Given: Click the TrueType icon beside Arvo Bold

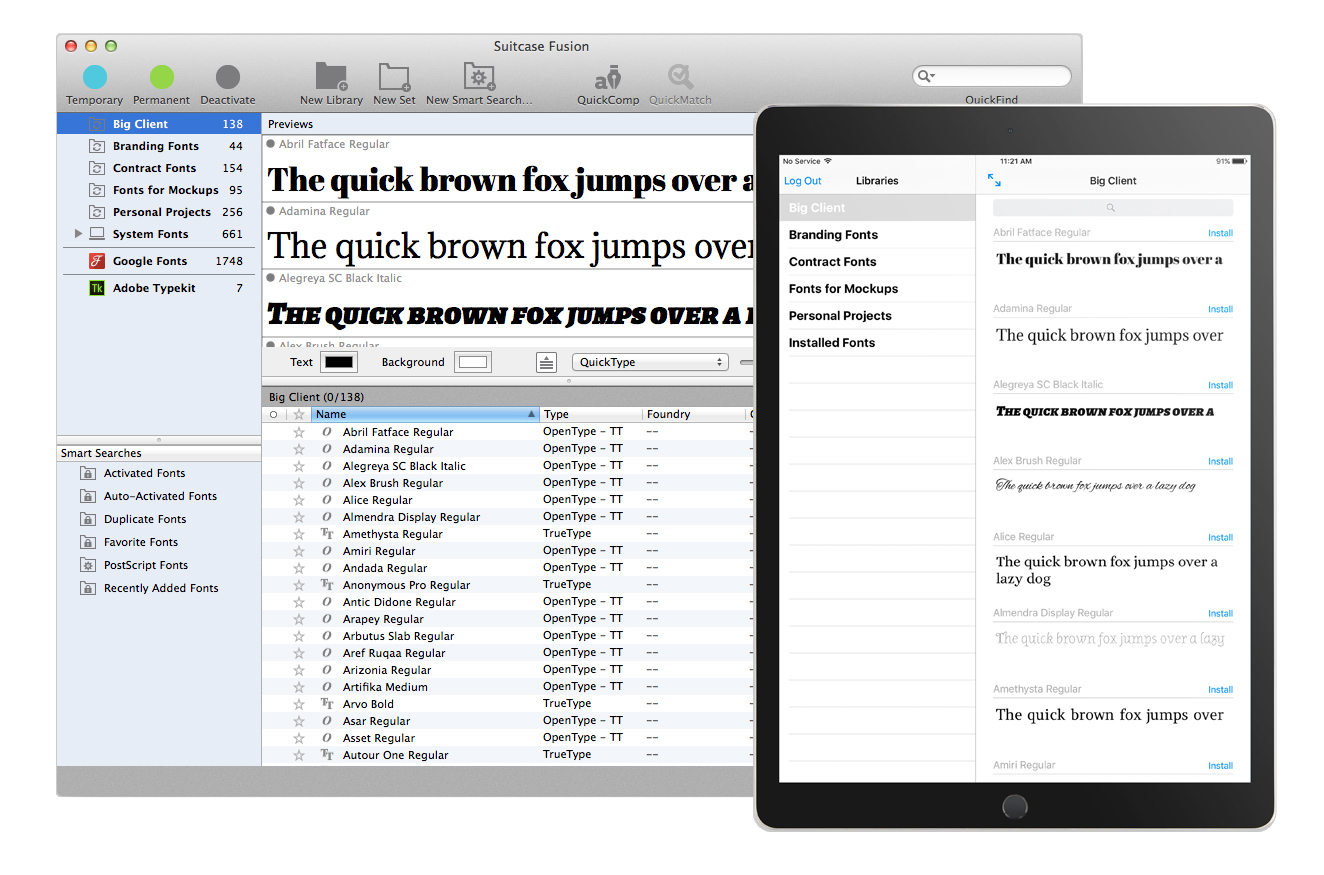Looking at the screenshot, I should [x=327, y=704].
